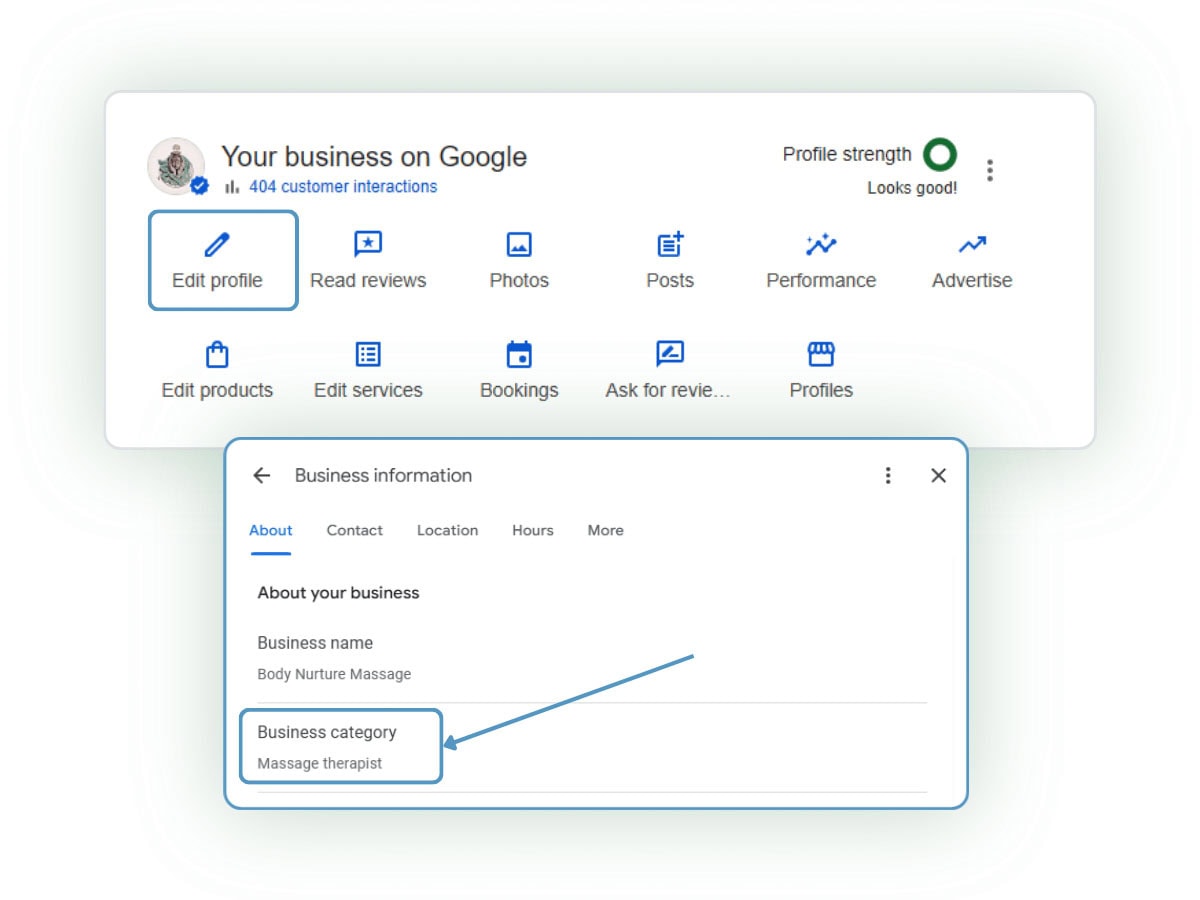Click the Profile strength green ring
This screenshot has height=900, width=1200.
click(x=940, y=154)
